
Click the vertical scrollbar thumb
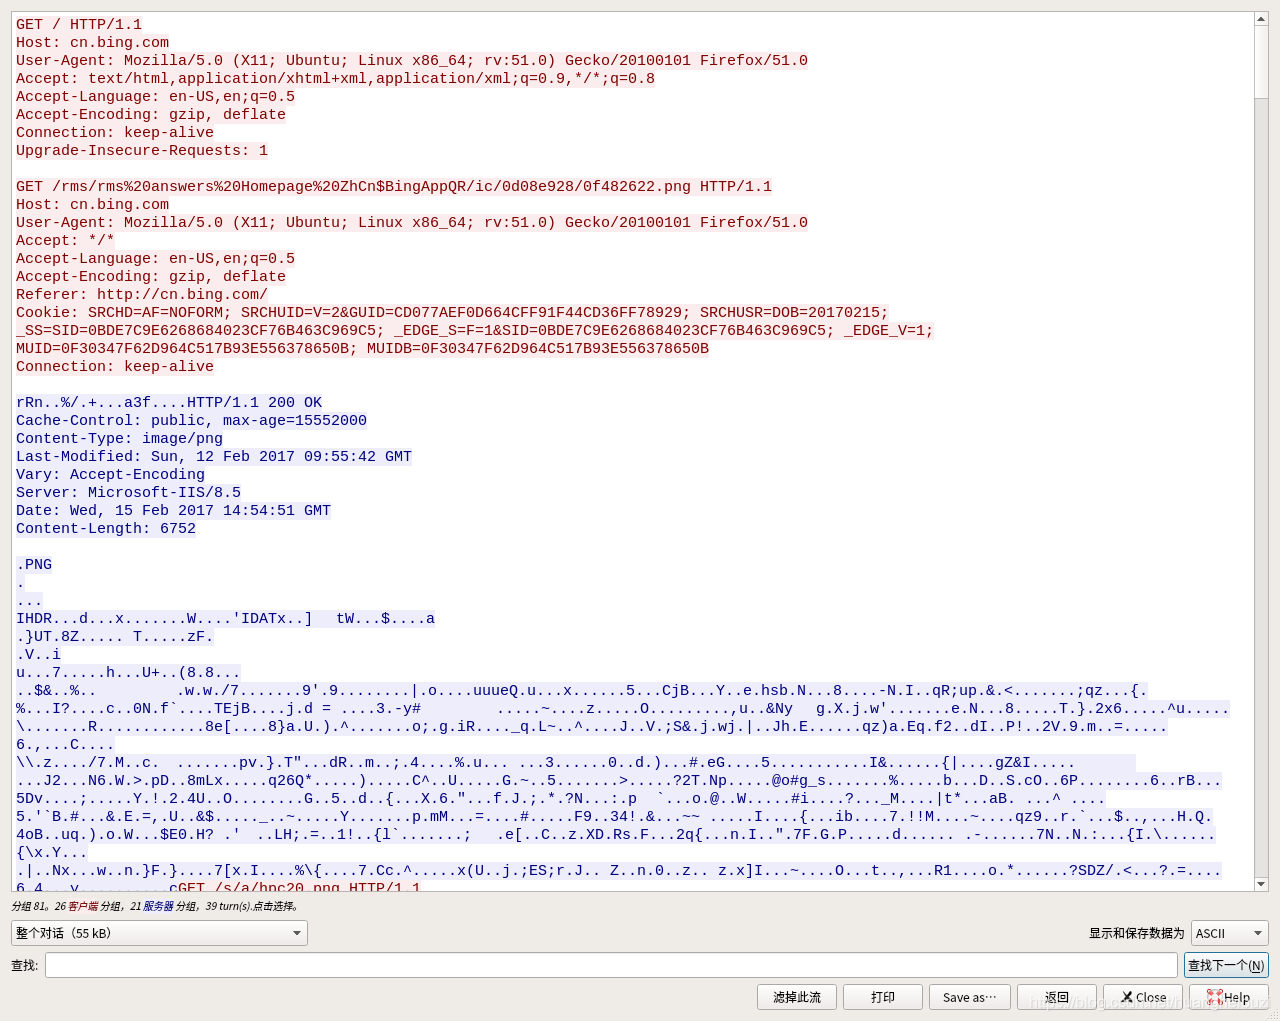click(1261, 63)
